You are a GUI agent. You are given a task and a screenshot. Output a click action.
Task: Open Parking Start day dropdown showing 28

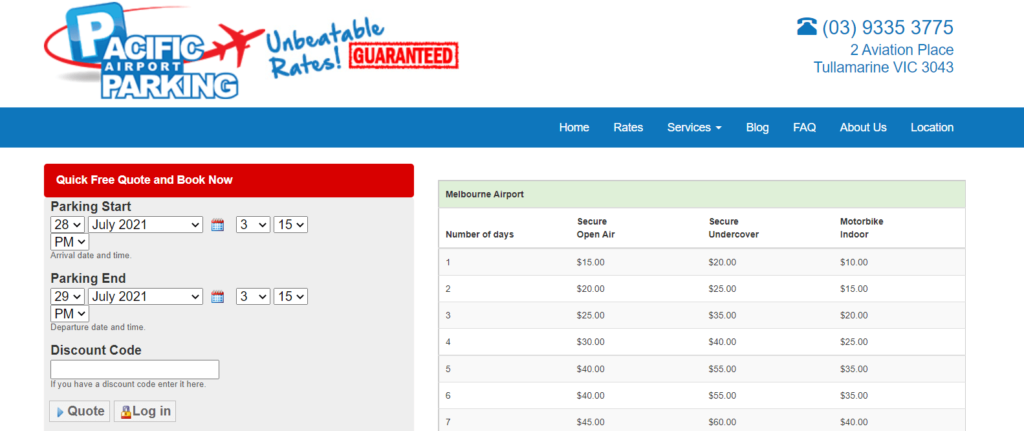68,225
